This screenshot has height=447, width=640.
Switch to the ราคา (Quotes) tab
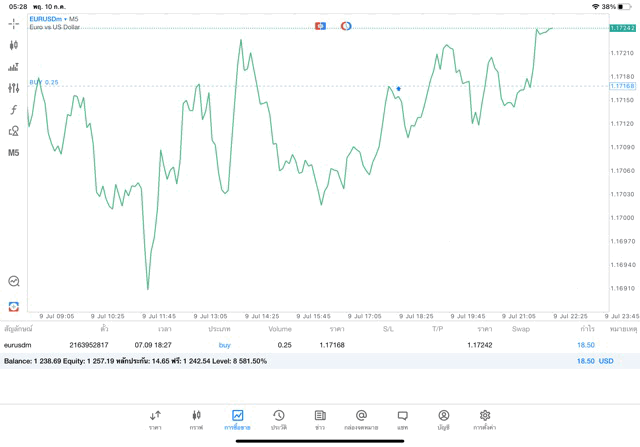coord(155,419)
